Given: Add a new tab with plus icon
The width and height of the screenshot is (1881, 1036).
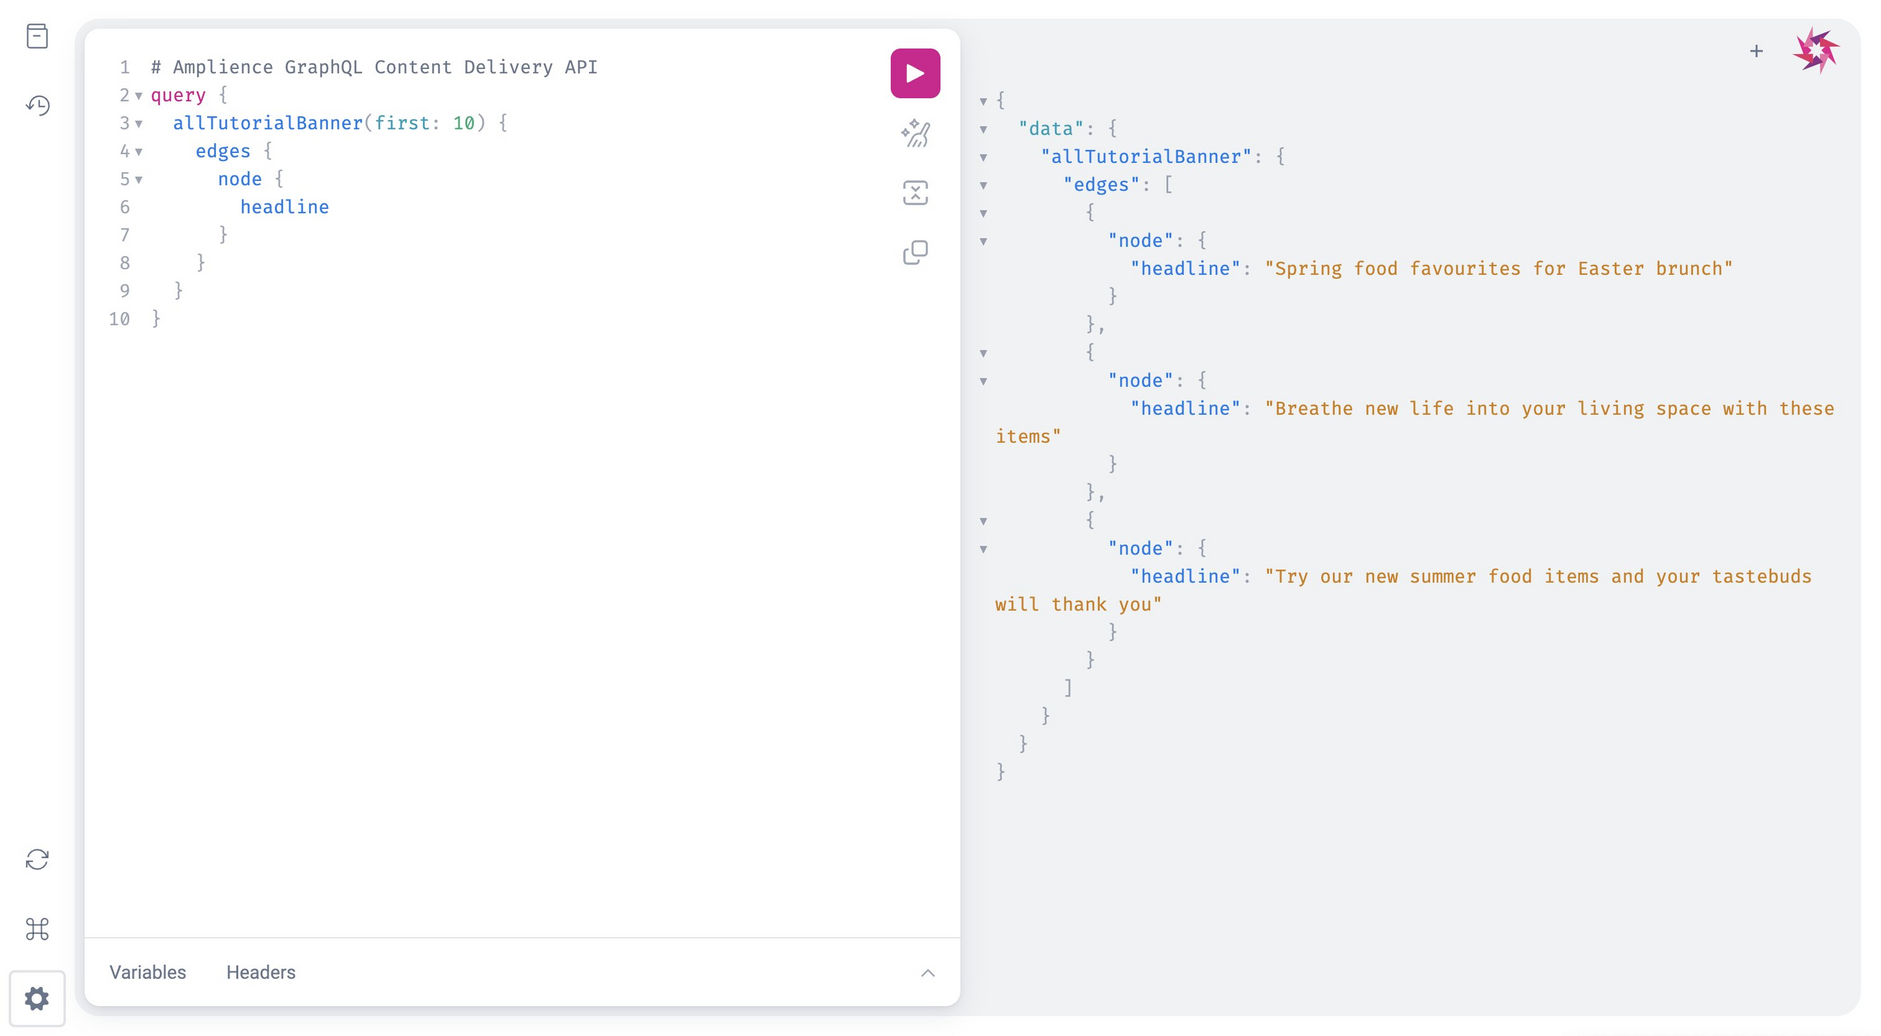Looking at the screenshot, I should (1756, 51).
